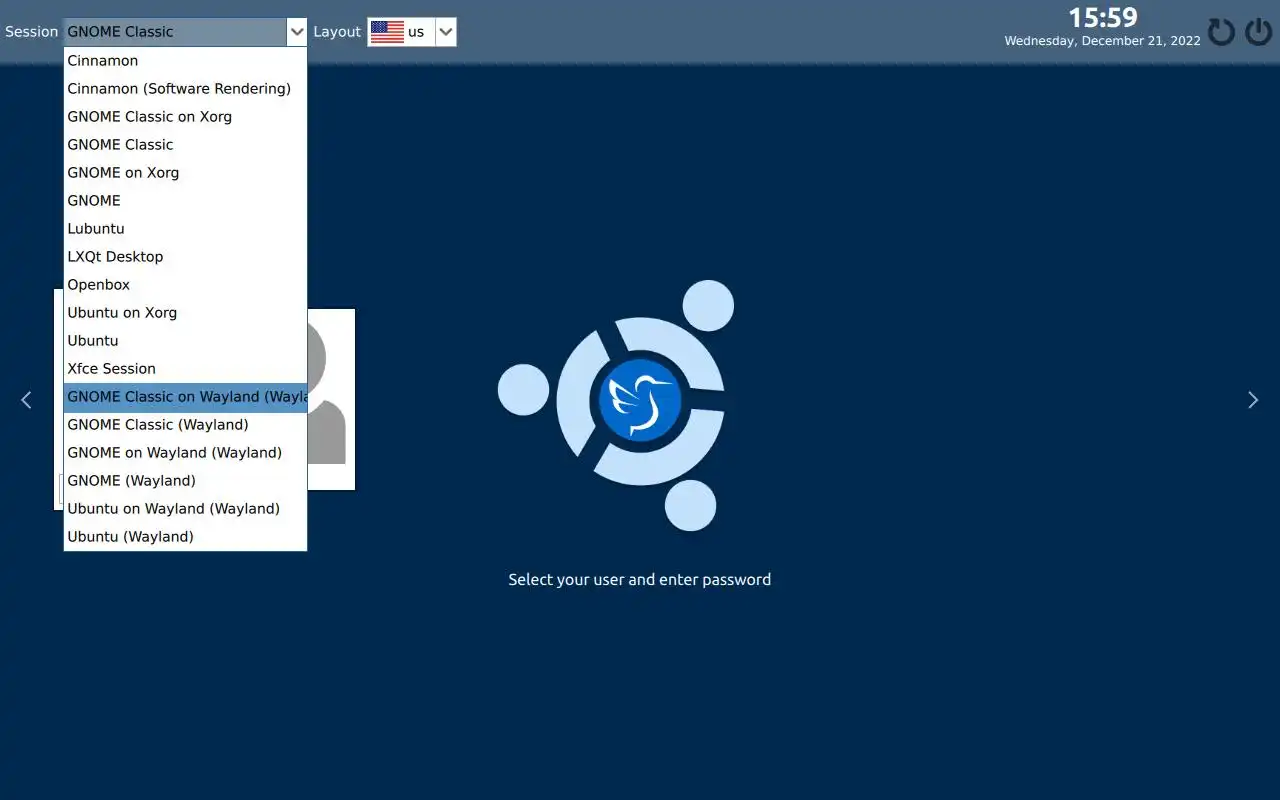Screen dimensions: 1280x800
Task: Click the reboot icon
Action: click(x=1221, y=32)
